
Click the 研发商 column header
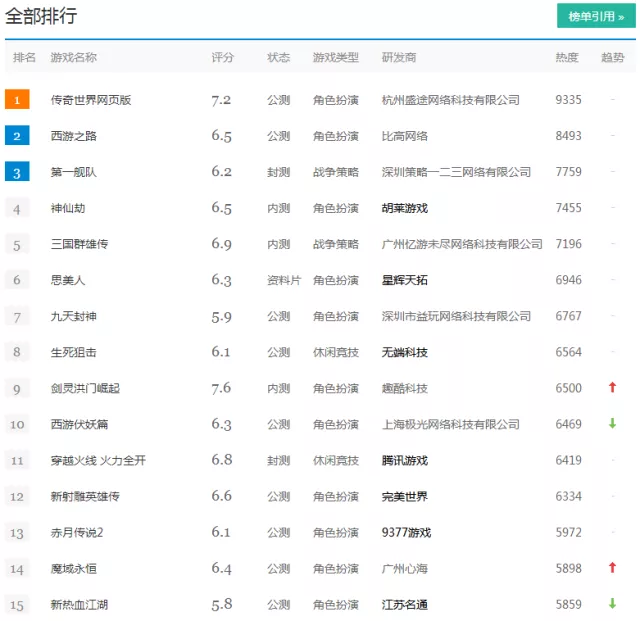coord(399,58)
